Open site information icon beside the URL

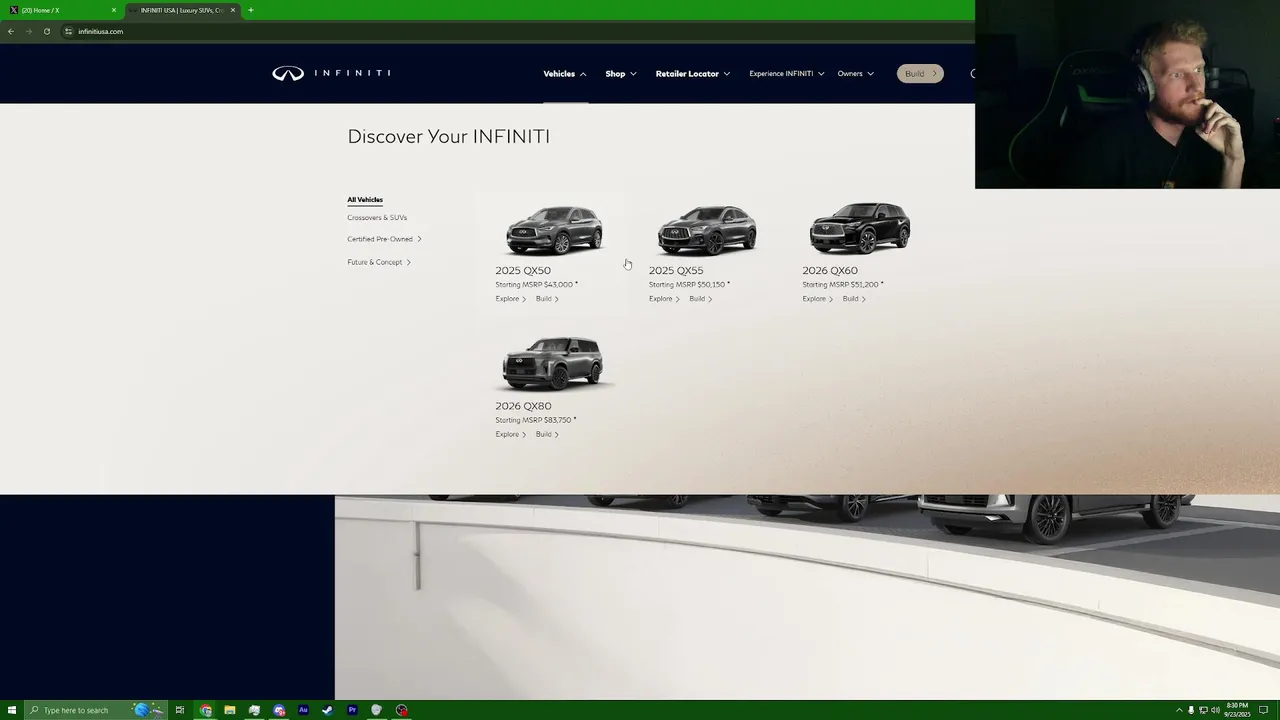[x=68, y=31]
